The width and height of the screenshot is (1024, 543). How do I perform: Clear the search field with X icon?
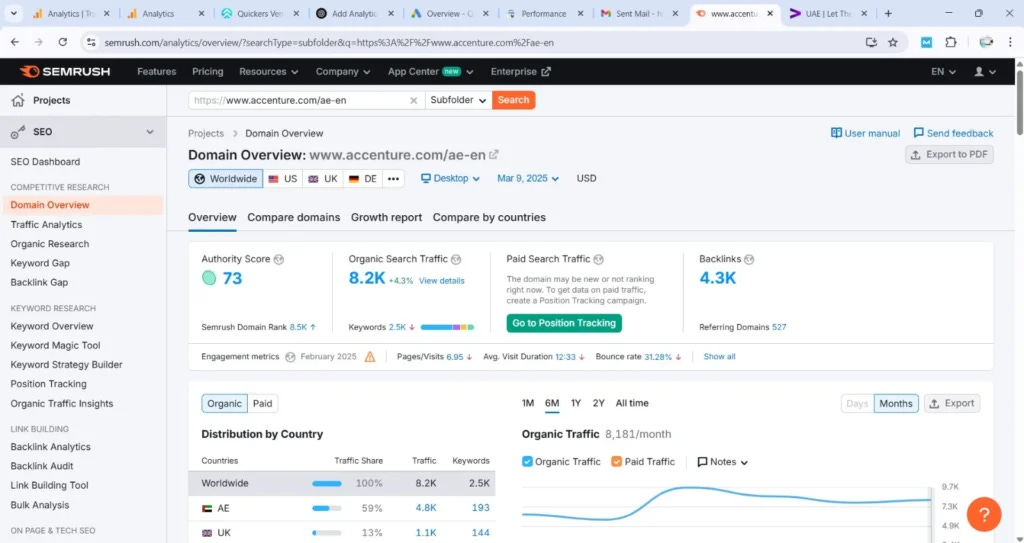pos(413,100)
